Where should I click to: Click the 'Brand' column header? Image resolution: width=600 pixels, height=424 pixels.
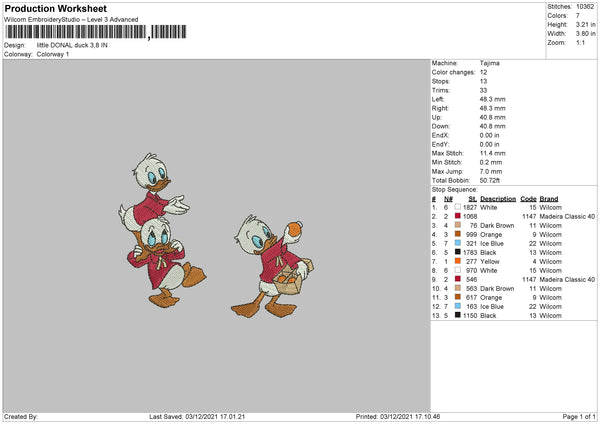click(549, 199)
